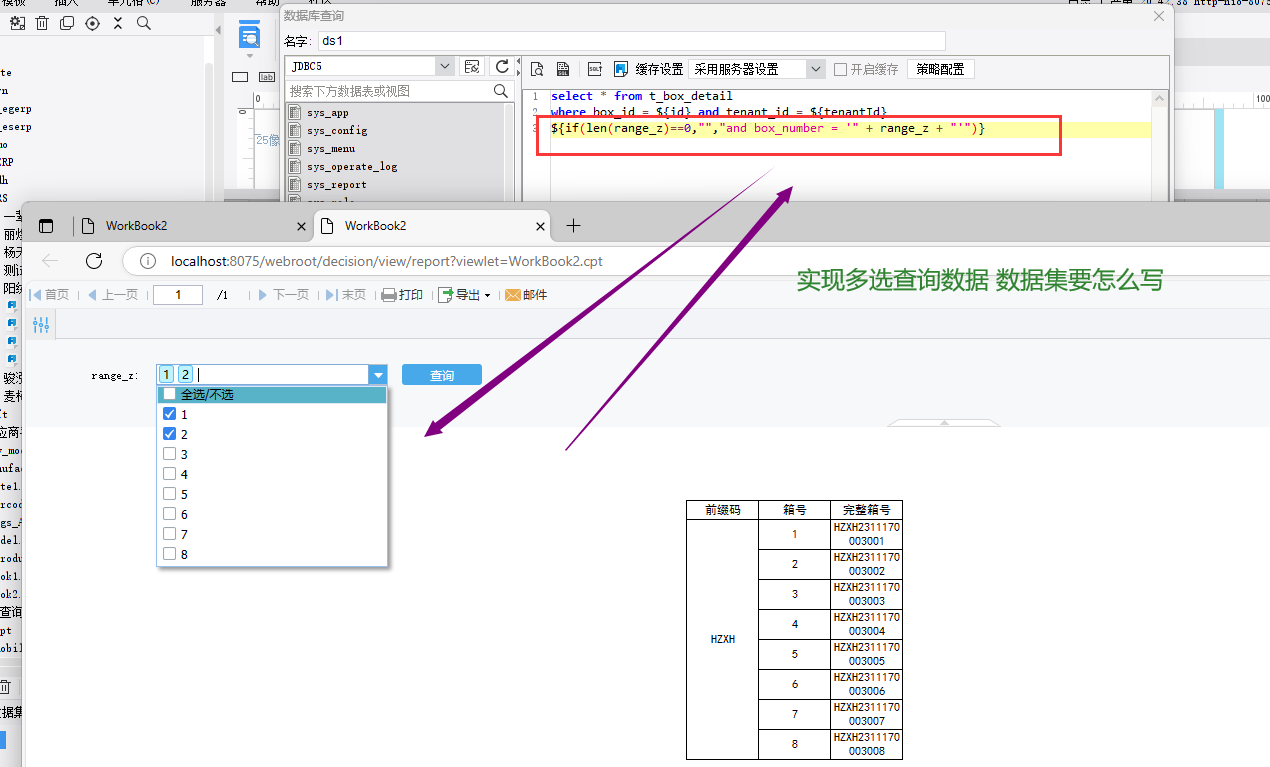Enable the 开启缓存 checkbox
Viewport: 1270px width, 767px height.
(841, 69)
